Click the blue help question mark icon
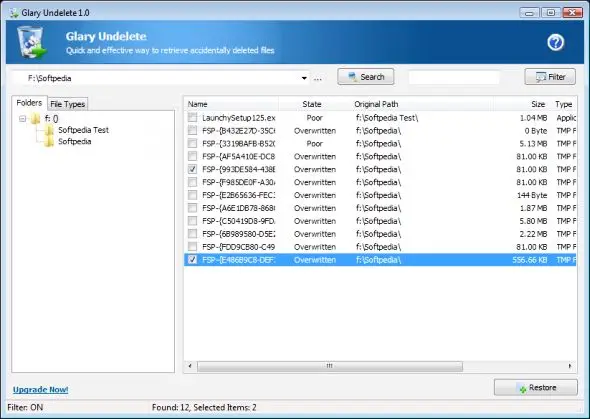This screenshot has width=590, height=419. (x=555, y=43)
